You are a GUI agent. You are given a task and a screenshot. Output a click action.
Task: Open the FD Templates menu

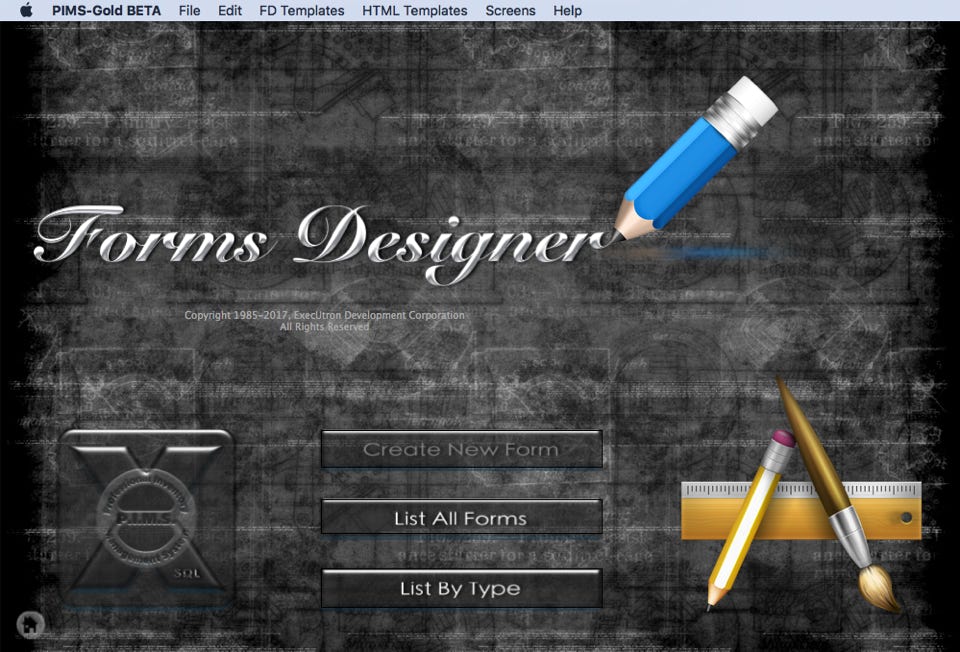302,10
